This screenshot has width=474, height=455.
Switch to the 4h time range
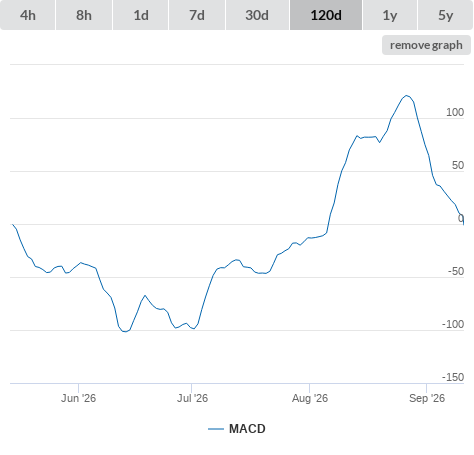click(x=28, y=15)
